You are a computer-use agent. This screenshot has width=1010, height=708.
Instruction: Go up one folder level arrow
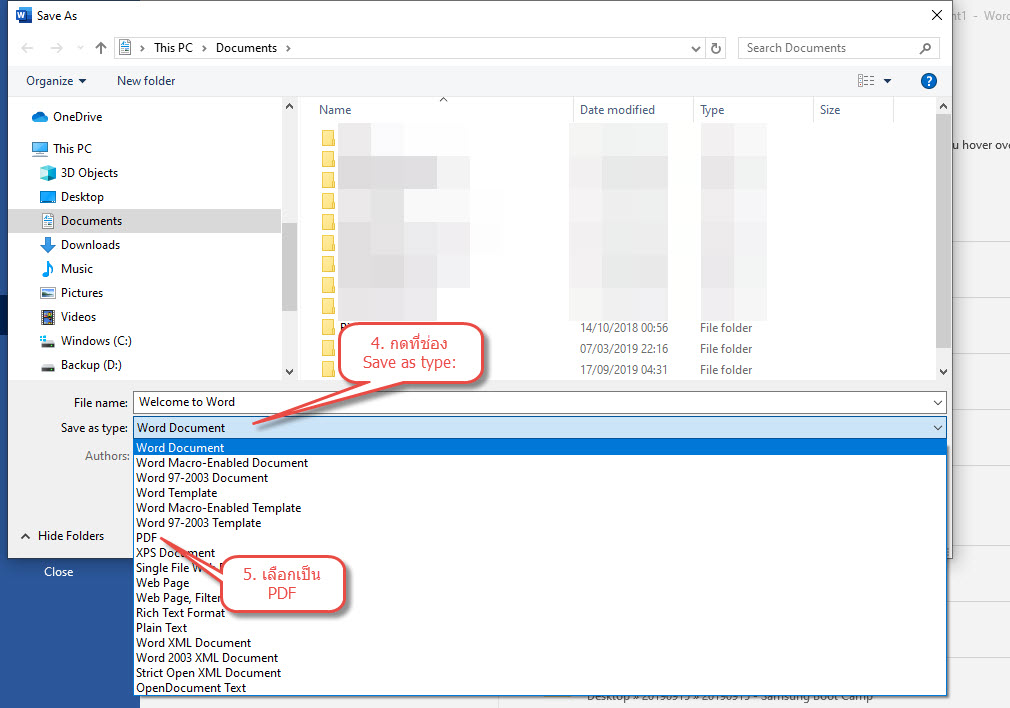(x=100, y=48)
